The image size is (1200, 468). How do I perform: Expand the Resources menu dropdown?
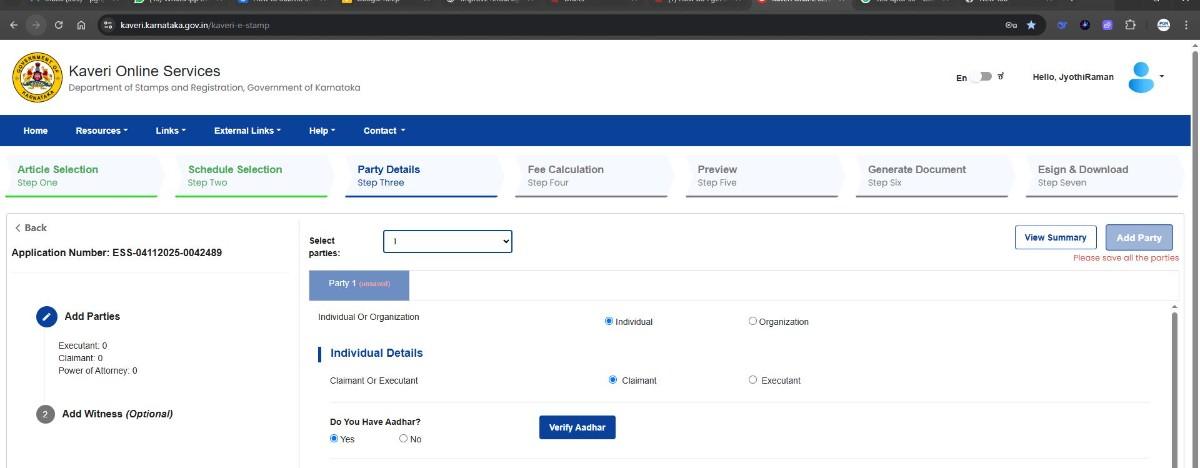pyautogui.click(x=101, y=131)
